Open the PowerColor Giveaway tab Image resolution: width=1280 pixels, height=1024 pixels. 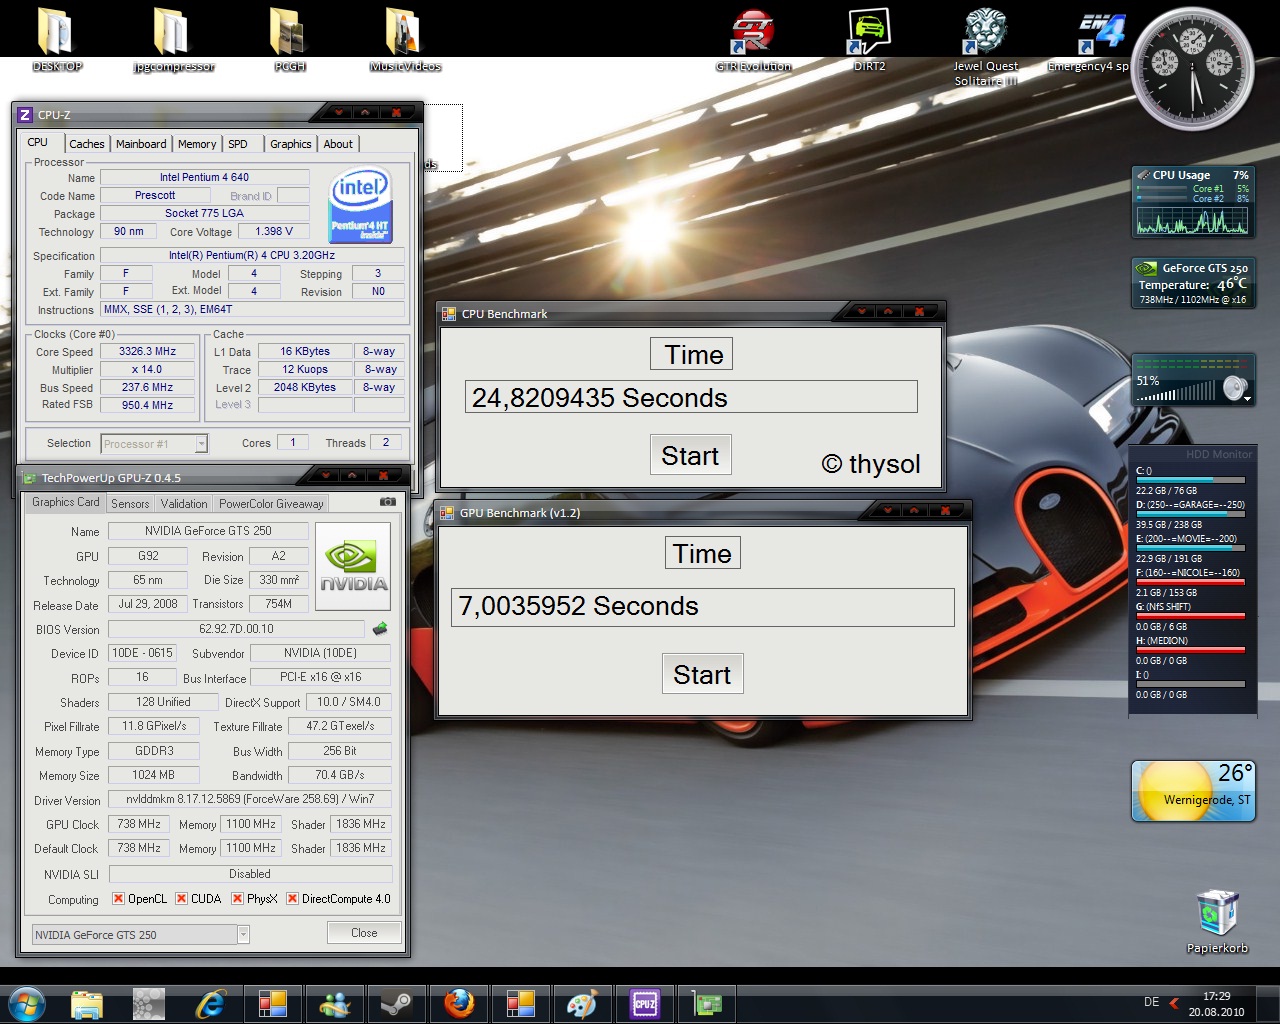(x=271, y=504)
